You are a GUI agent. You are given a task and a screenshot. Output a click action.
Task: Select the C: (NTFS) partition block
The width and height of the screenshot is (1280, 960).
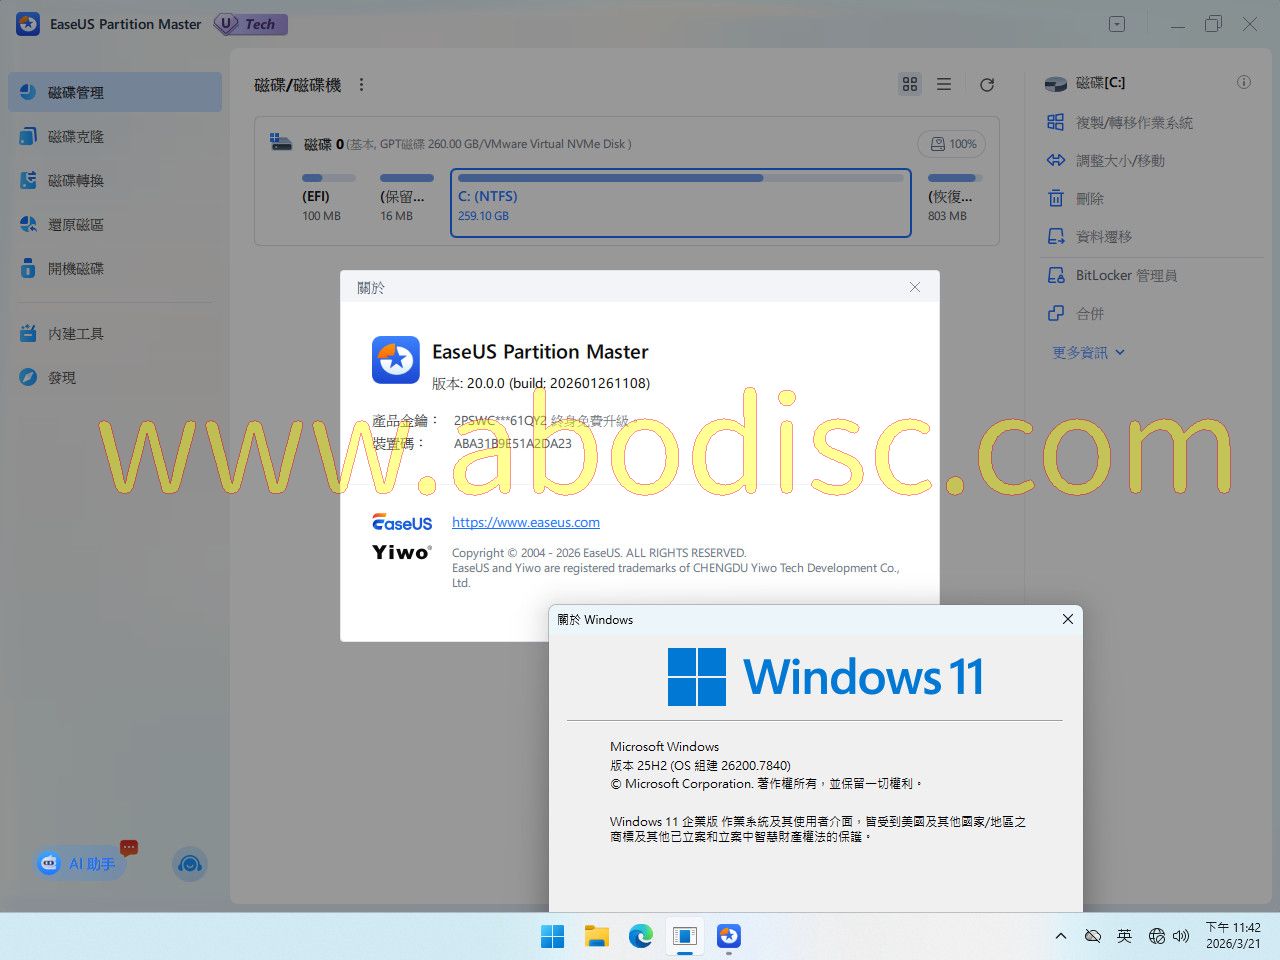(680, 203)
